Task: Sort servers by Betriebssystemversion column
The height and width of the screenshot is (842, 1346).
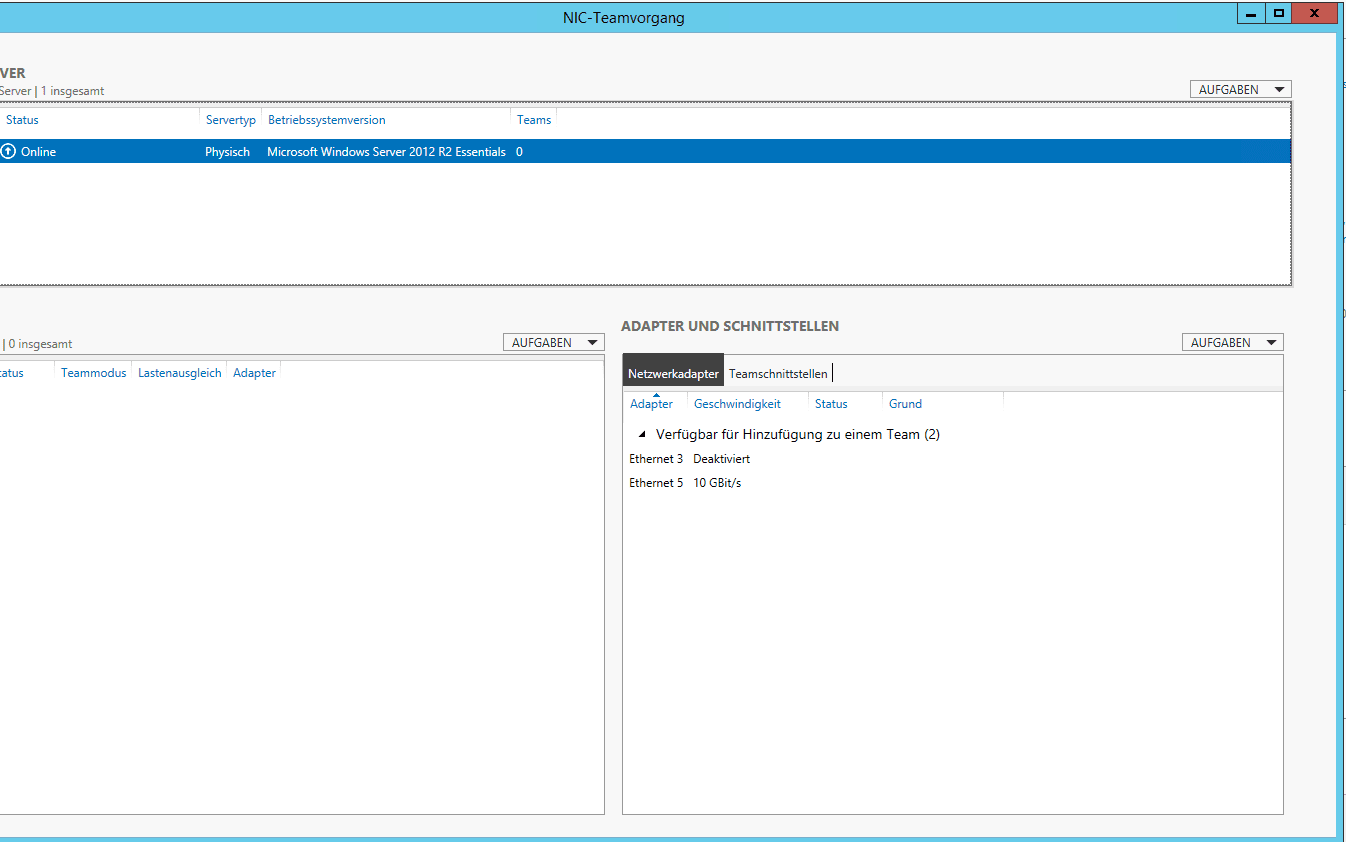Action: pyautogui.click(x=326, y=120)
